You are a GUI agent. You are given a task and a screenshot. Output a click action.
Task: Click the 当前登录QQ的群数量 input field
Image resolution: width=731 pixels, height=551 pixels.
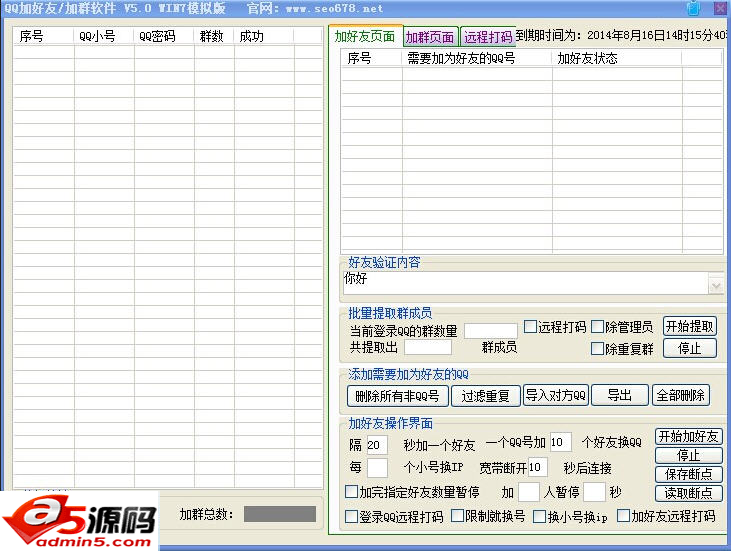point(490,331)
